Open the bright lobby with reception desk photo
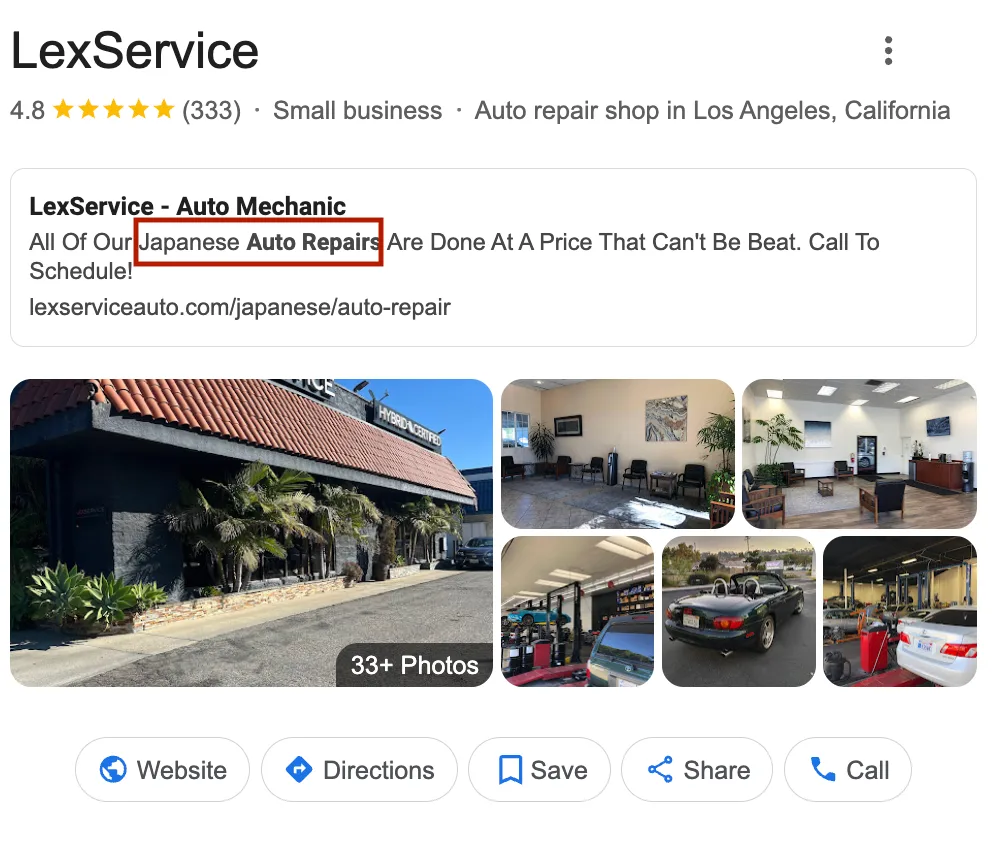This screenshot has width=998, height=844. [x=859, y=454]
